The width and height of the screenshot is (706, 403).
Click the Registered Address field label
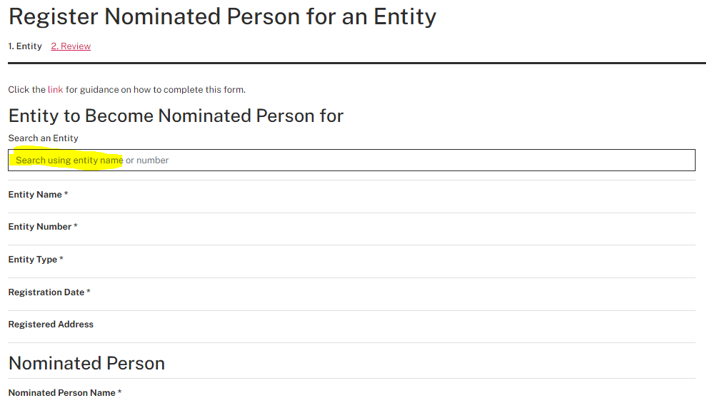pyautogui.click(x=51, y=324)
